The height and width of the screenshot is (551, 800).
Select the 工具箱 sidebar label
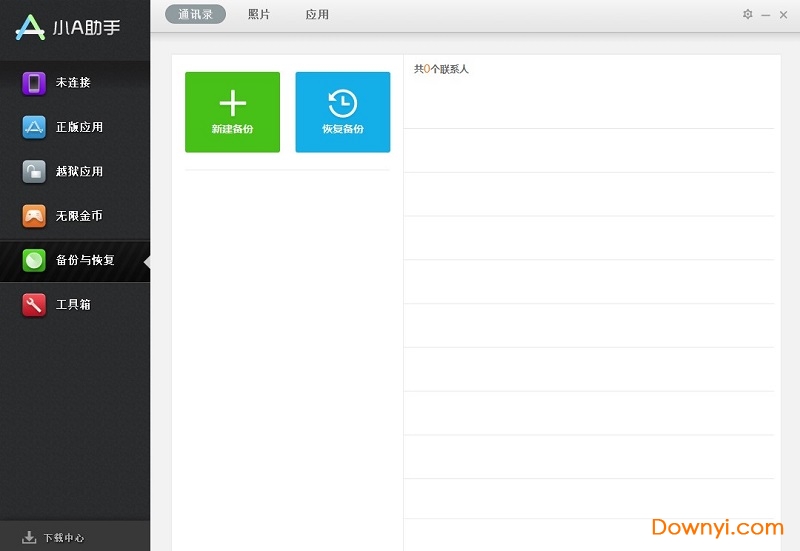(x=73, y=305)
